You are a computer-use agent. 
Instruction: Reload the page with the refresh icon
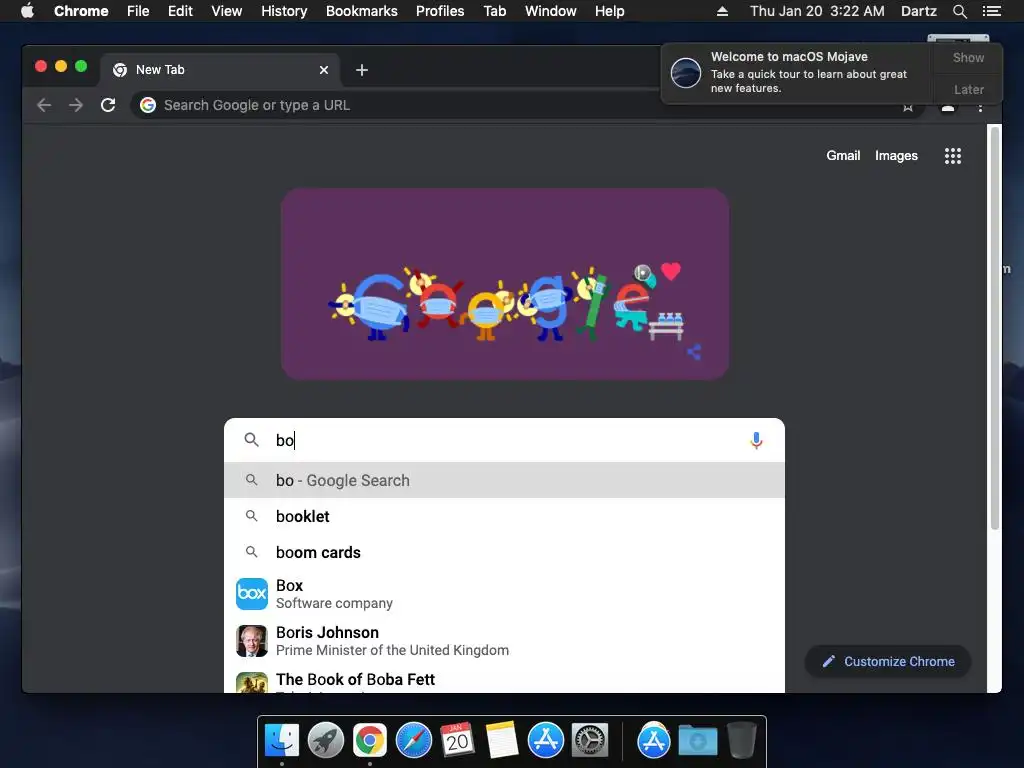coord(108,104)
